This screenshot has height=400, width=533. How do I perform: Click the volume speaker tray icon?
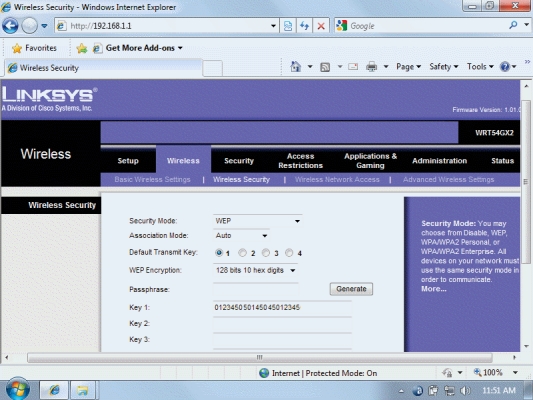click(465, 391)
